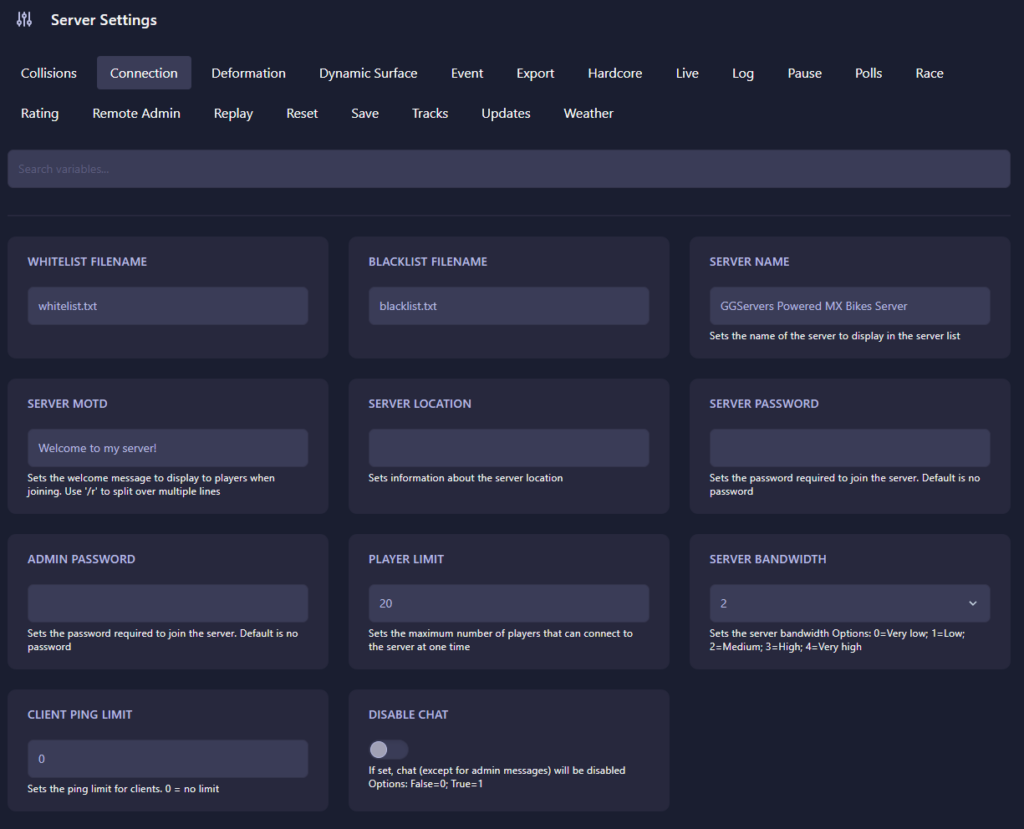The image size is (1024, 829).
Task: Focus the Search variables field
Action: [x=509, y=169]
